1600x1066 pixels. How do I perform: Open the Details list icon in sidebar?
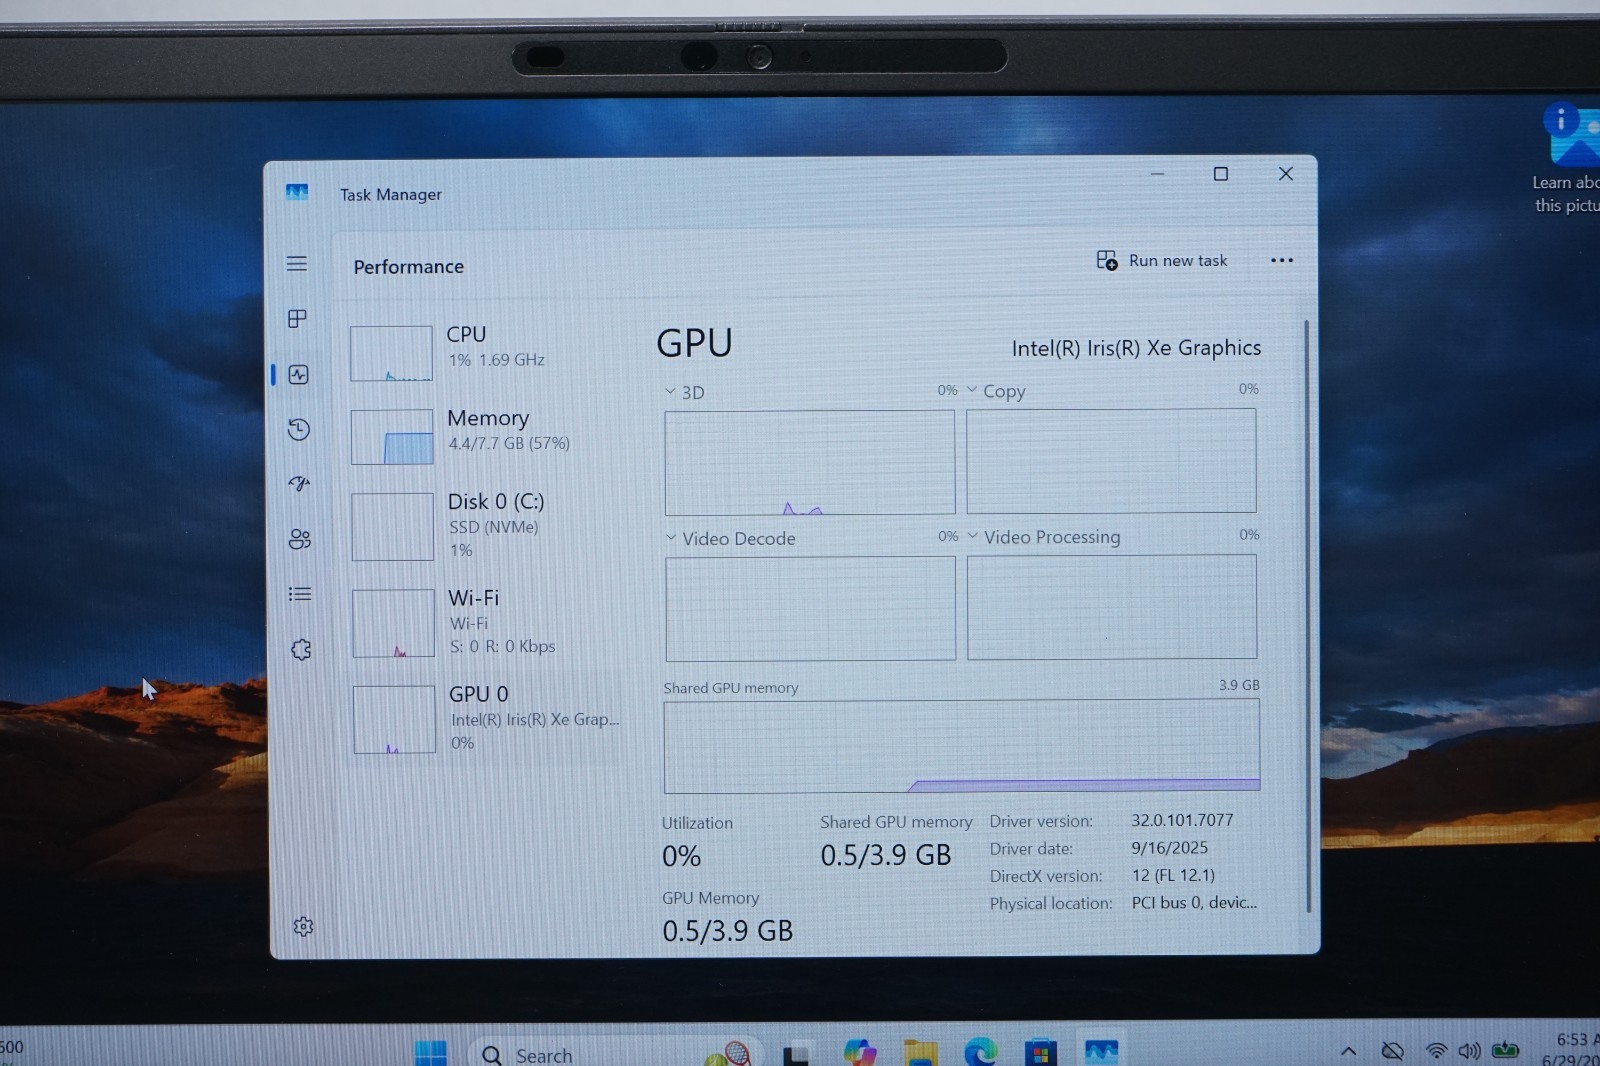pyautogui.click(x=300, y=594)
